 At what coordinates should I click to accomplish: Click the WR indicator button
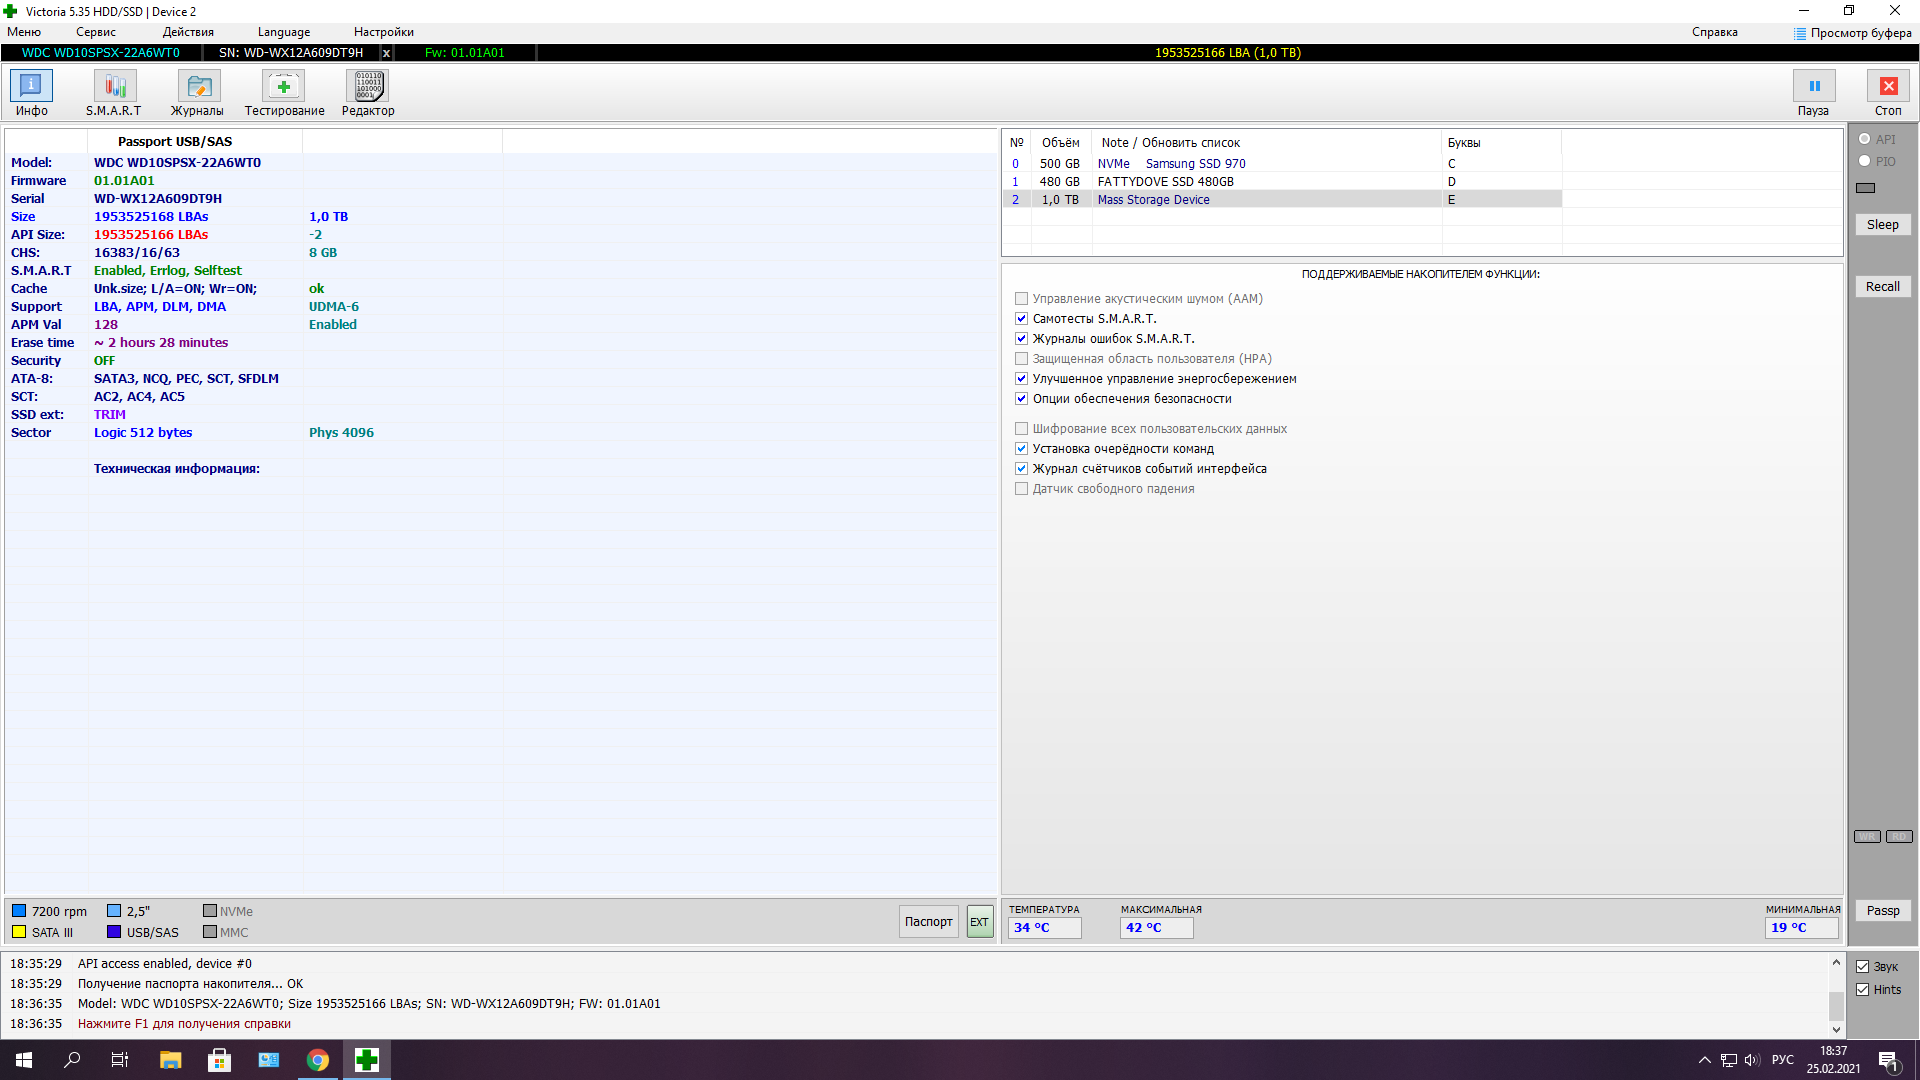click(1867, 837)
